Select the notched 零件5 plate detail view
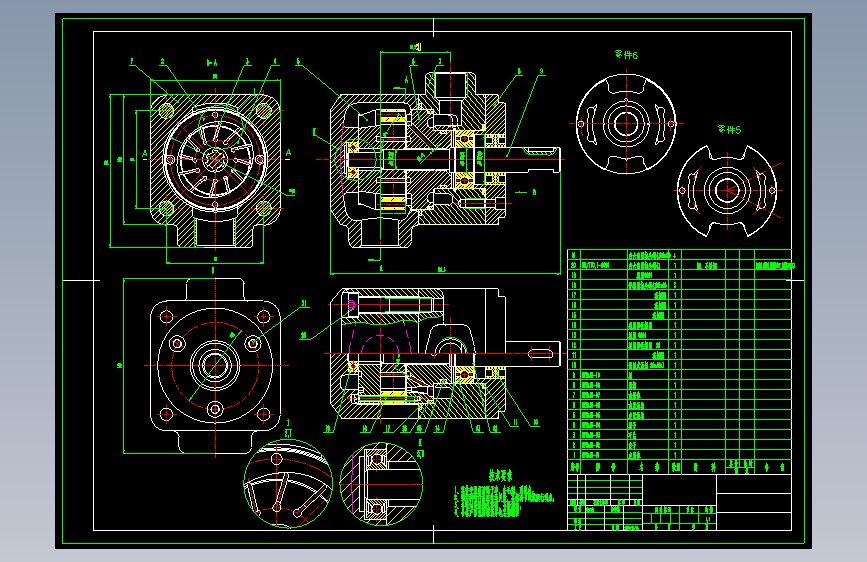Viewport: 867px width, 562px height. 727,190
